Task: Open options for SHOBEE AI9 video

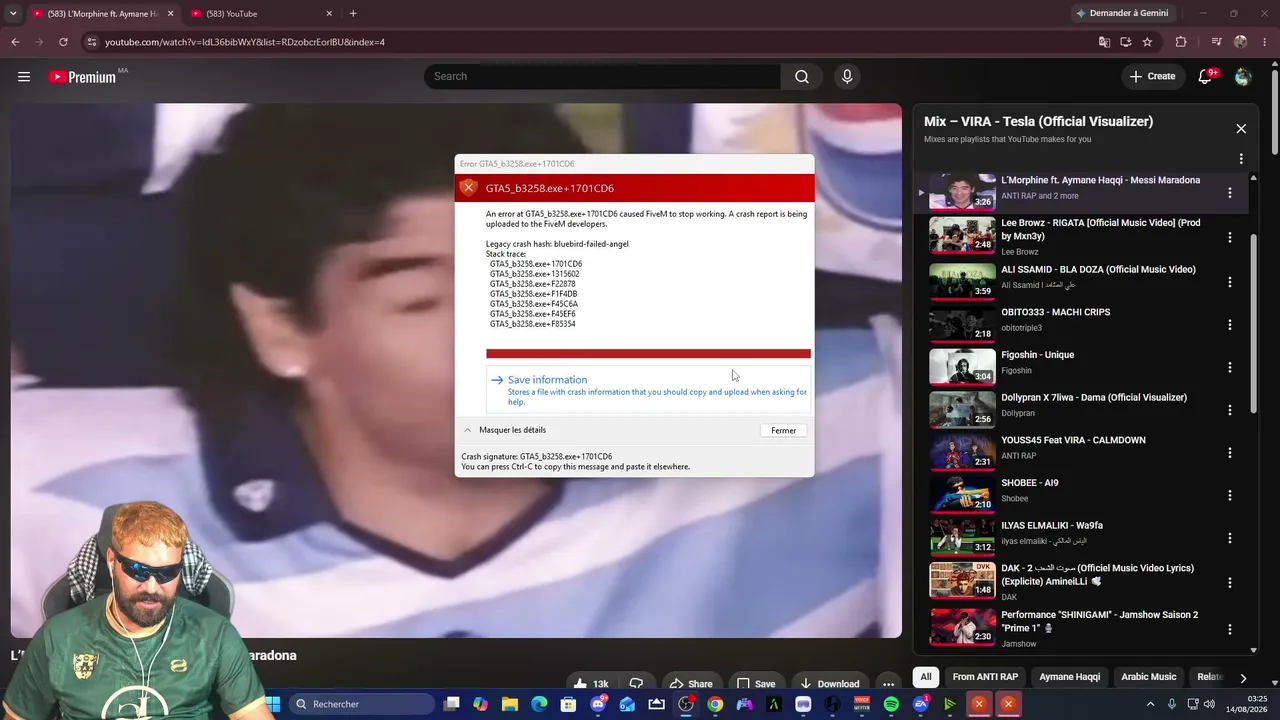Action: coord(1230,495)
